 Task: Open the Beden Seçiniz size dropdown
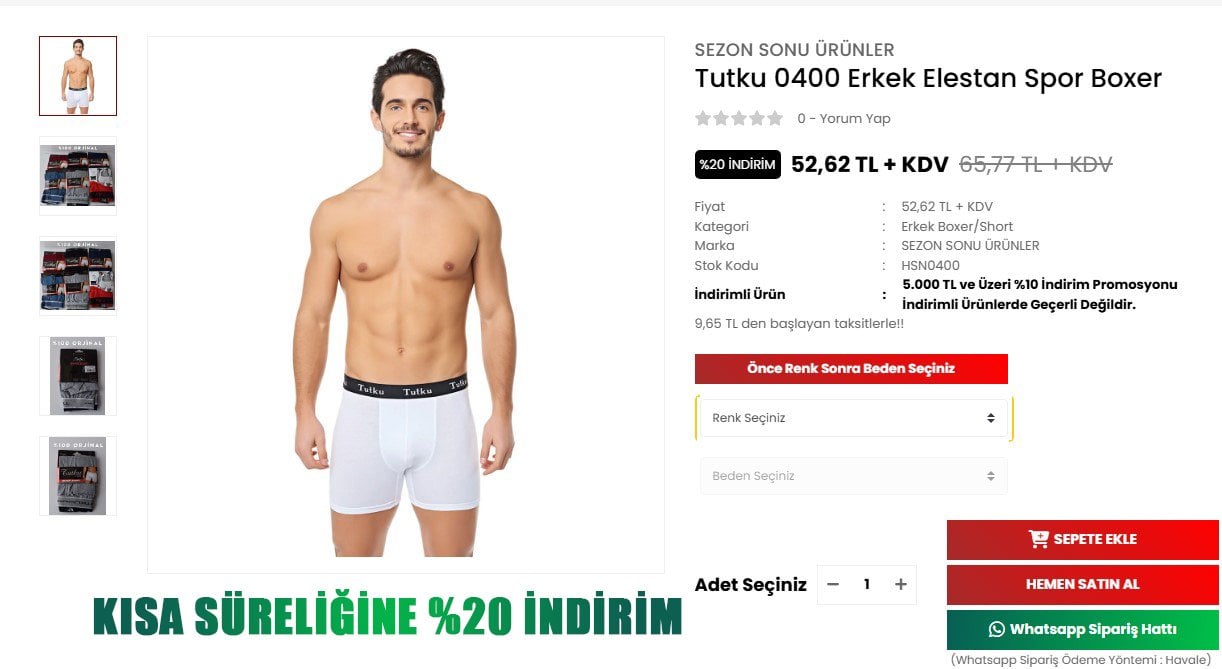coord(854,476)
